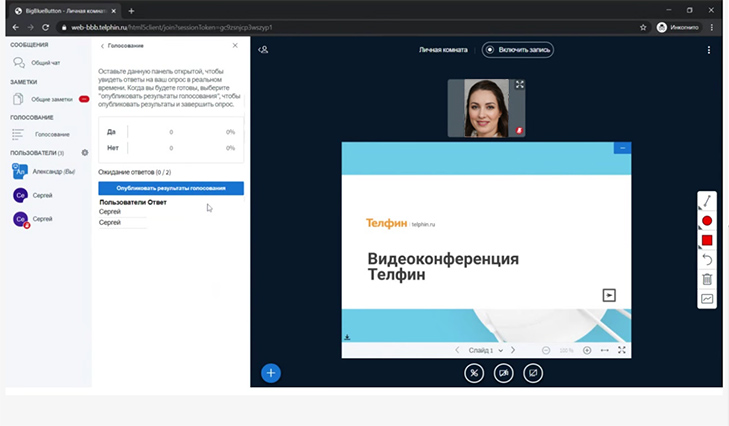This screenshot has height=426, width=729.
Task: Open the three-dot options menu in conference
Action: tap(709, 50)
